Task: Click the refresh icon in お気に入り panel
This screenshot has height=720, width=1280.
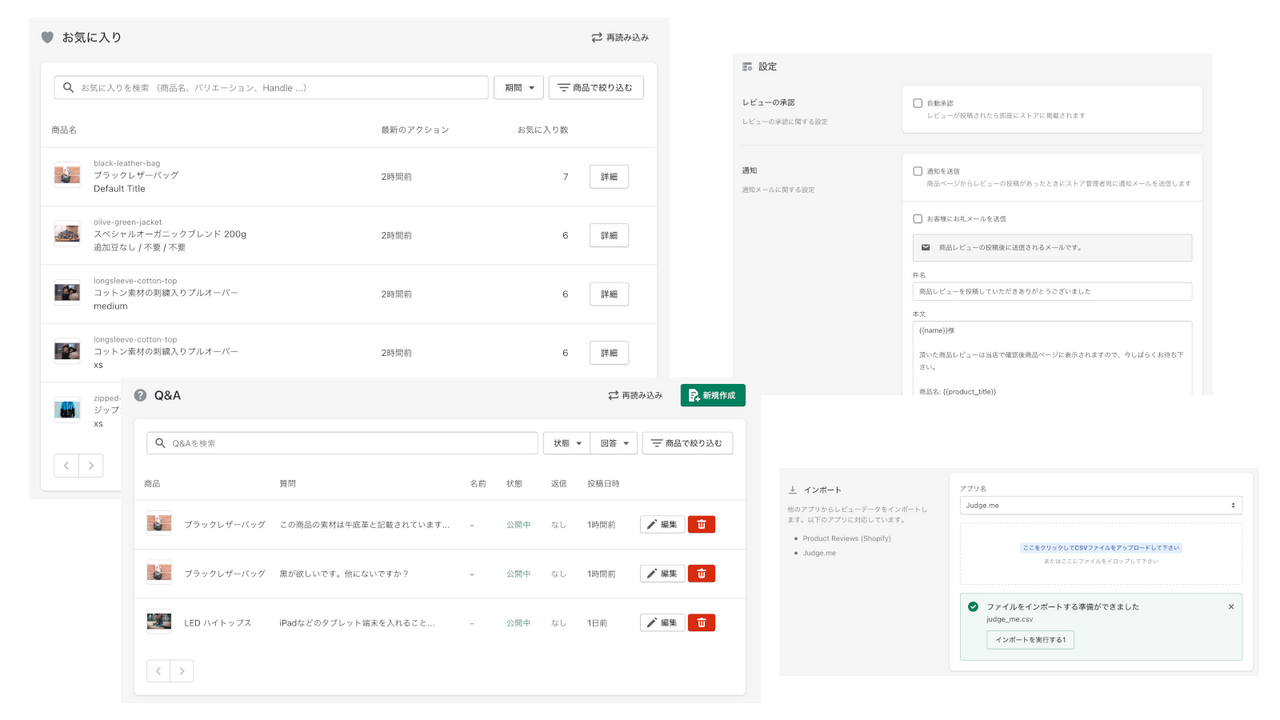Action: coord(595,35)
